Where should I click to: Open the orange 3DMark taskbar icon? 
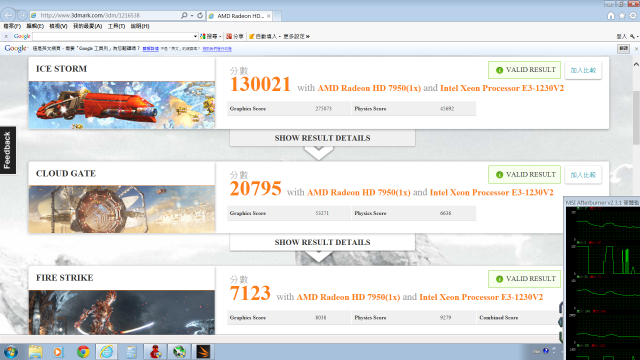point(203,351)
